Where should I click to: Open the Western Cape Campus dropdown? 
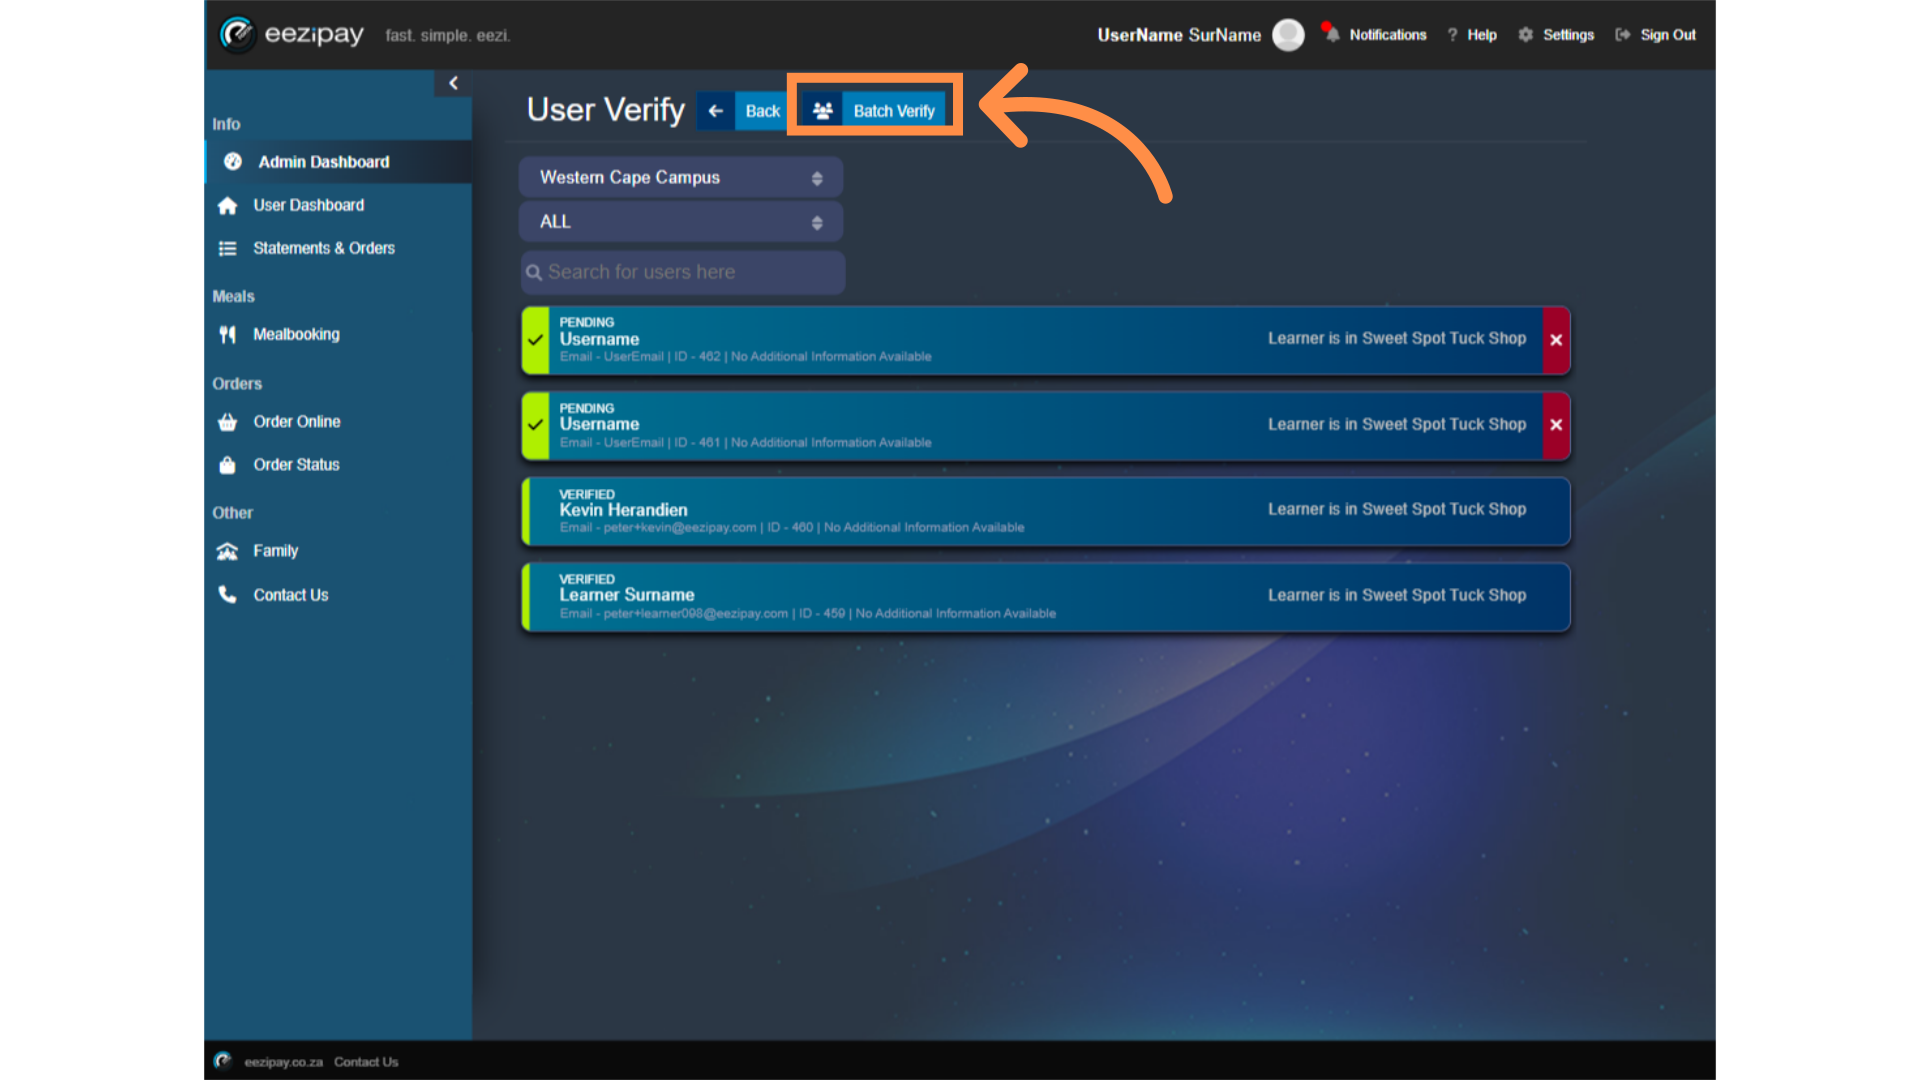pyautogui.click(x=681, y=178)
